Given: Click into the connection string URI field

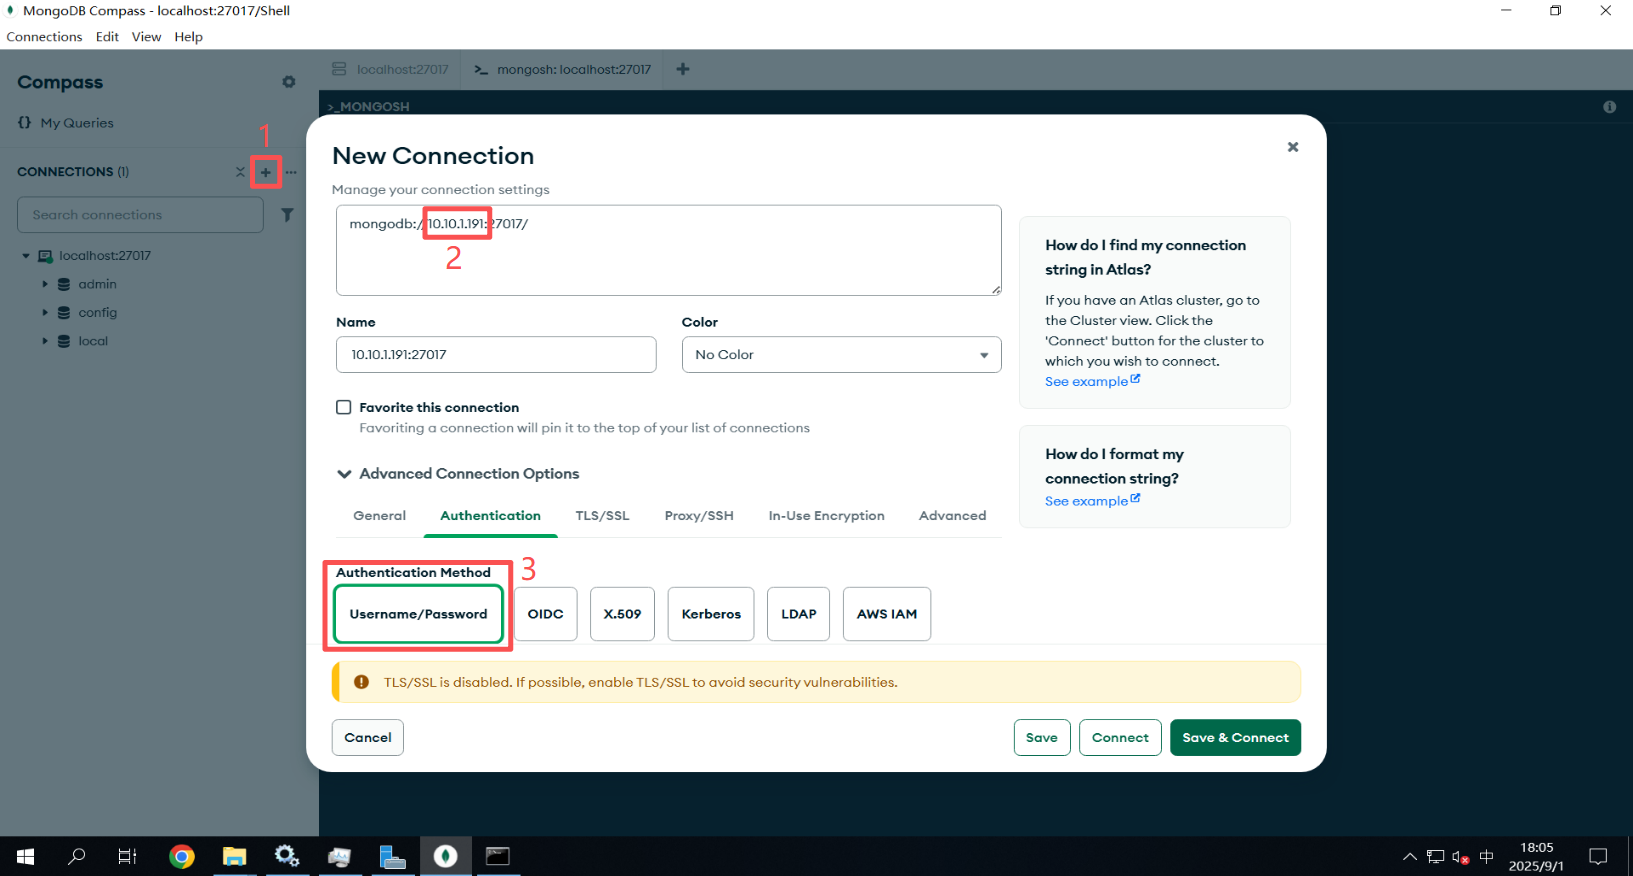Looking at the screenshot, I should click(x=669, y=250).
